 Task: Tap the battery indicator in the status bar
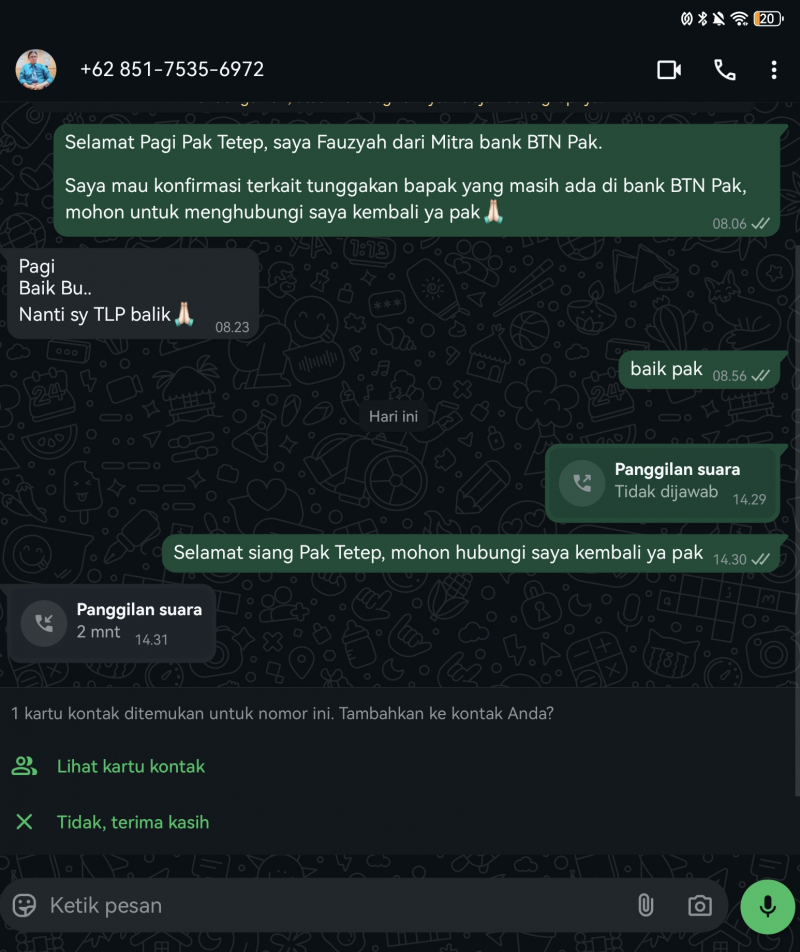click(768, 18)
